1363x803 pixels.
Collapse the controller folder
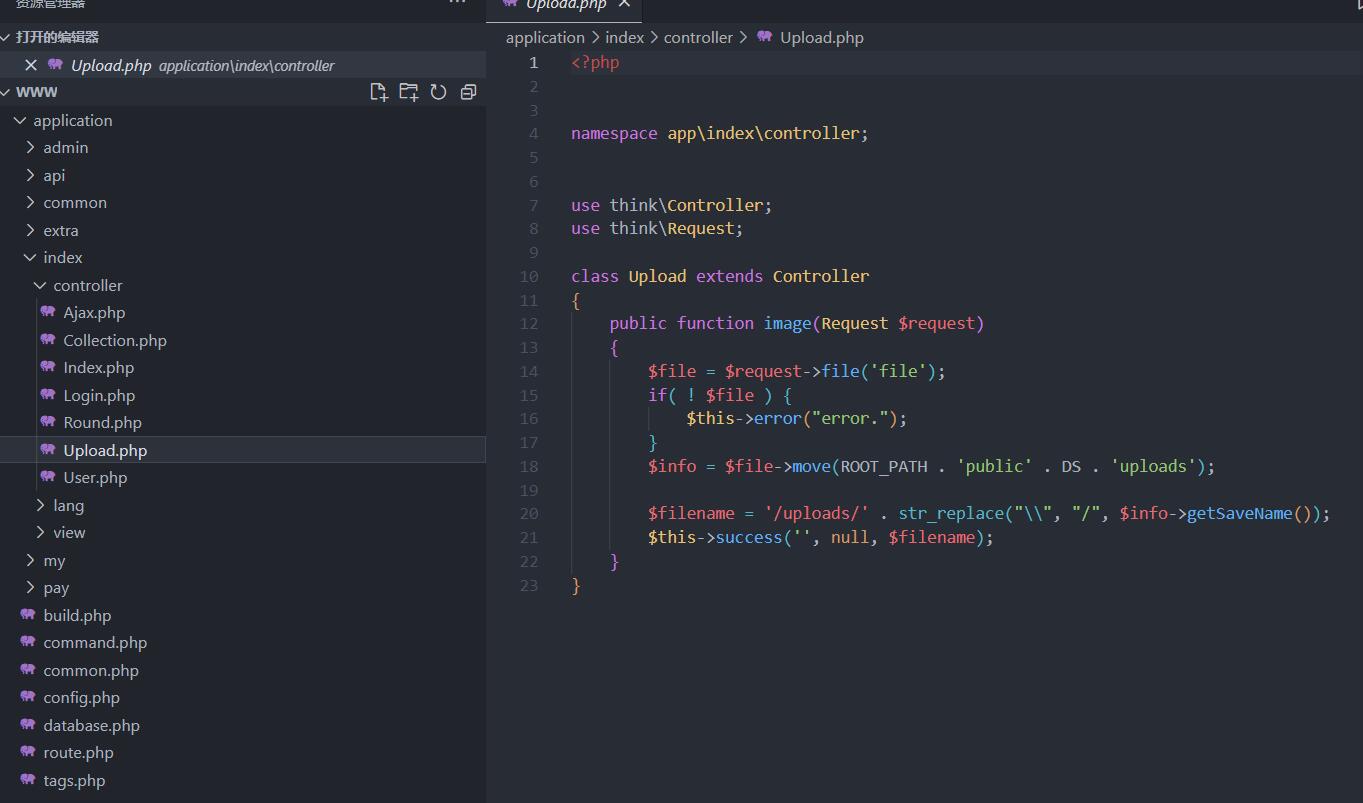pos(87,285)
